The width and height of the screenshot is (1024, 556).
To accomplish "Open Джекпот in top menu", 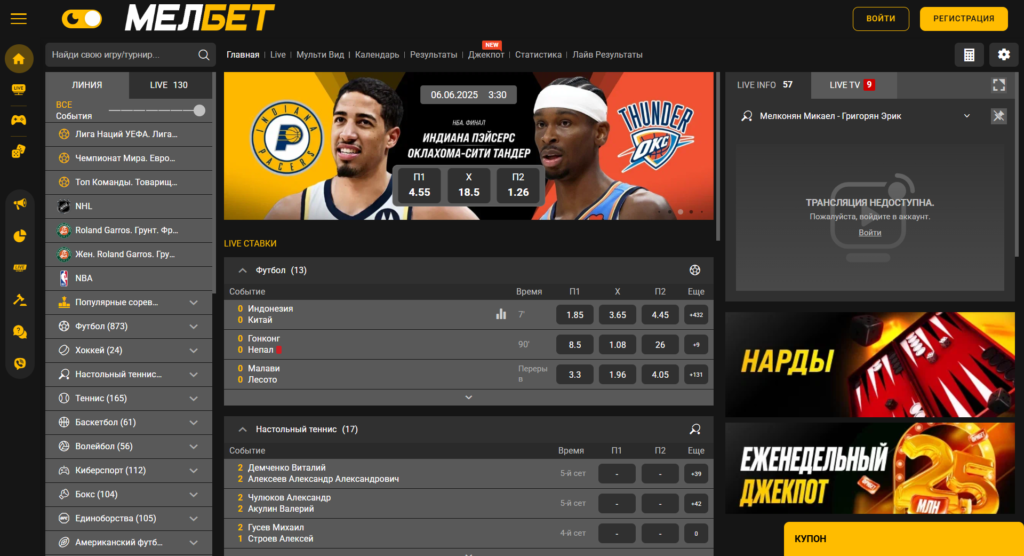I will [486, 55].
